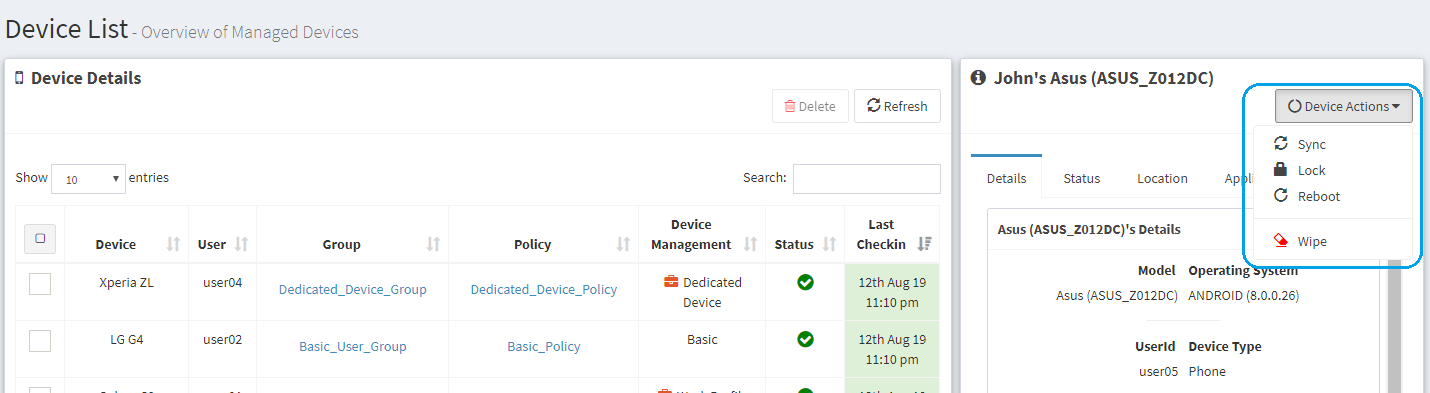Click the info icon beside John's Asus
The width and height of the screenshot is (1430, 393).
pyautogui.click(x=978, y=78)
